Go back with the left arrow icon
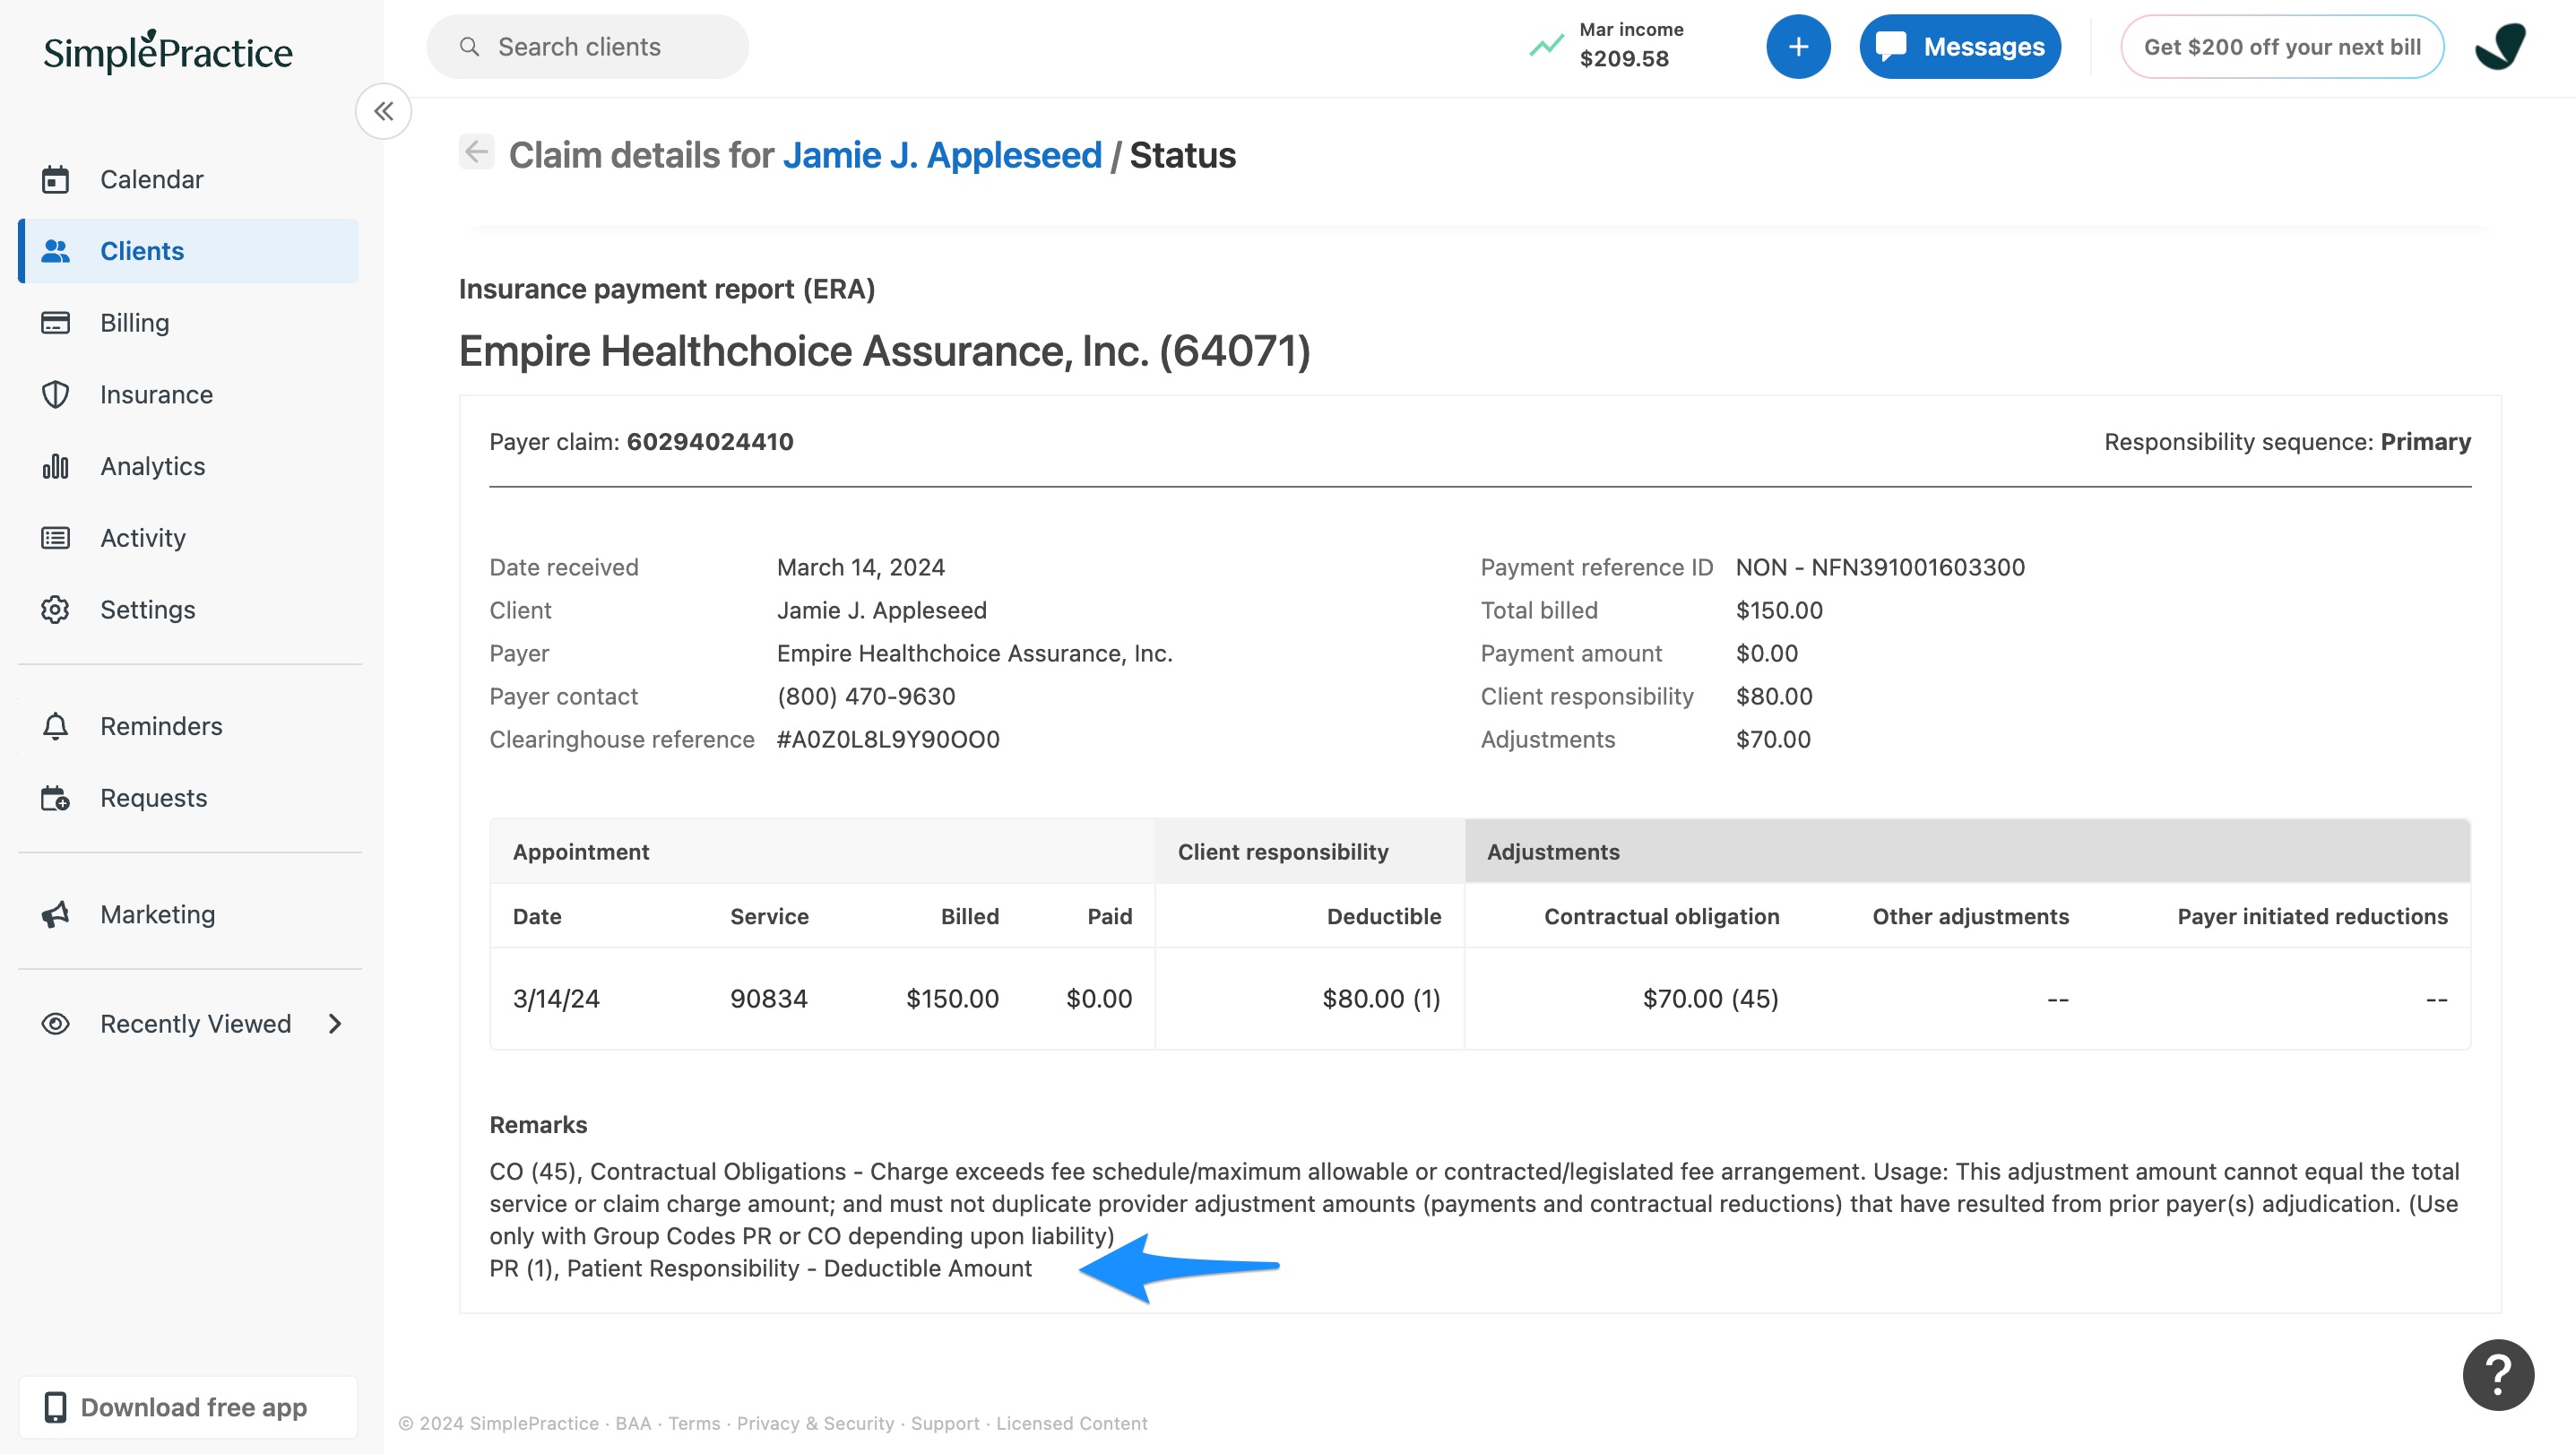The height and width of the screenshot is (1454, 2576). tap(477, 152)
